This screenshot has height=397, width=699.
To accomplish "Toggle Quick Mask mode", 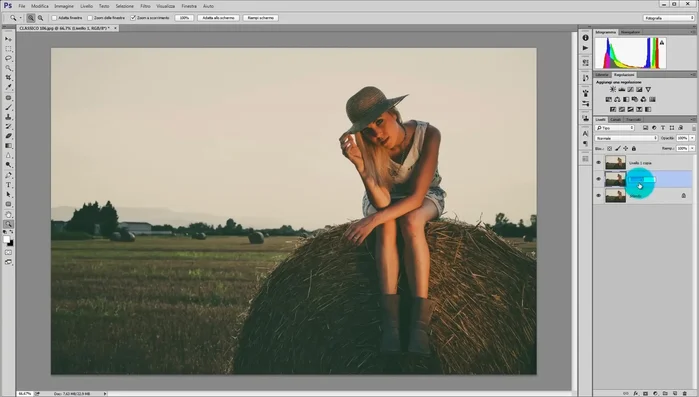I will coord(8,252).
